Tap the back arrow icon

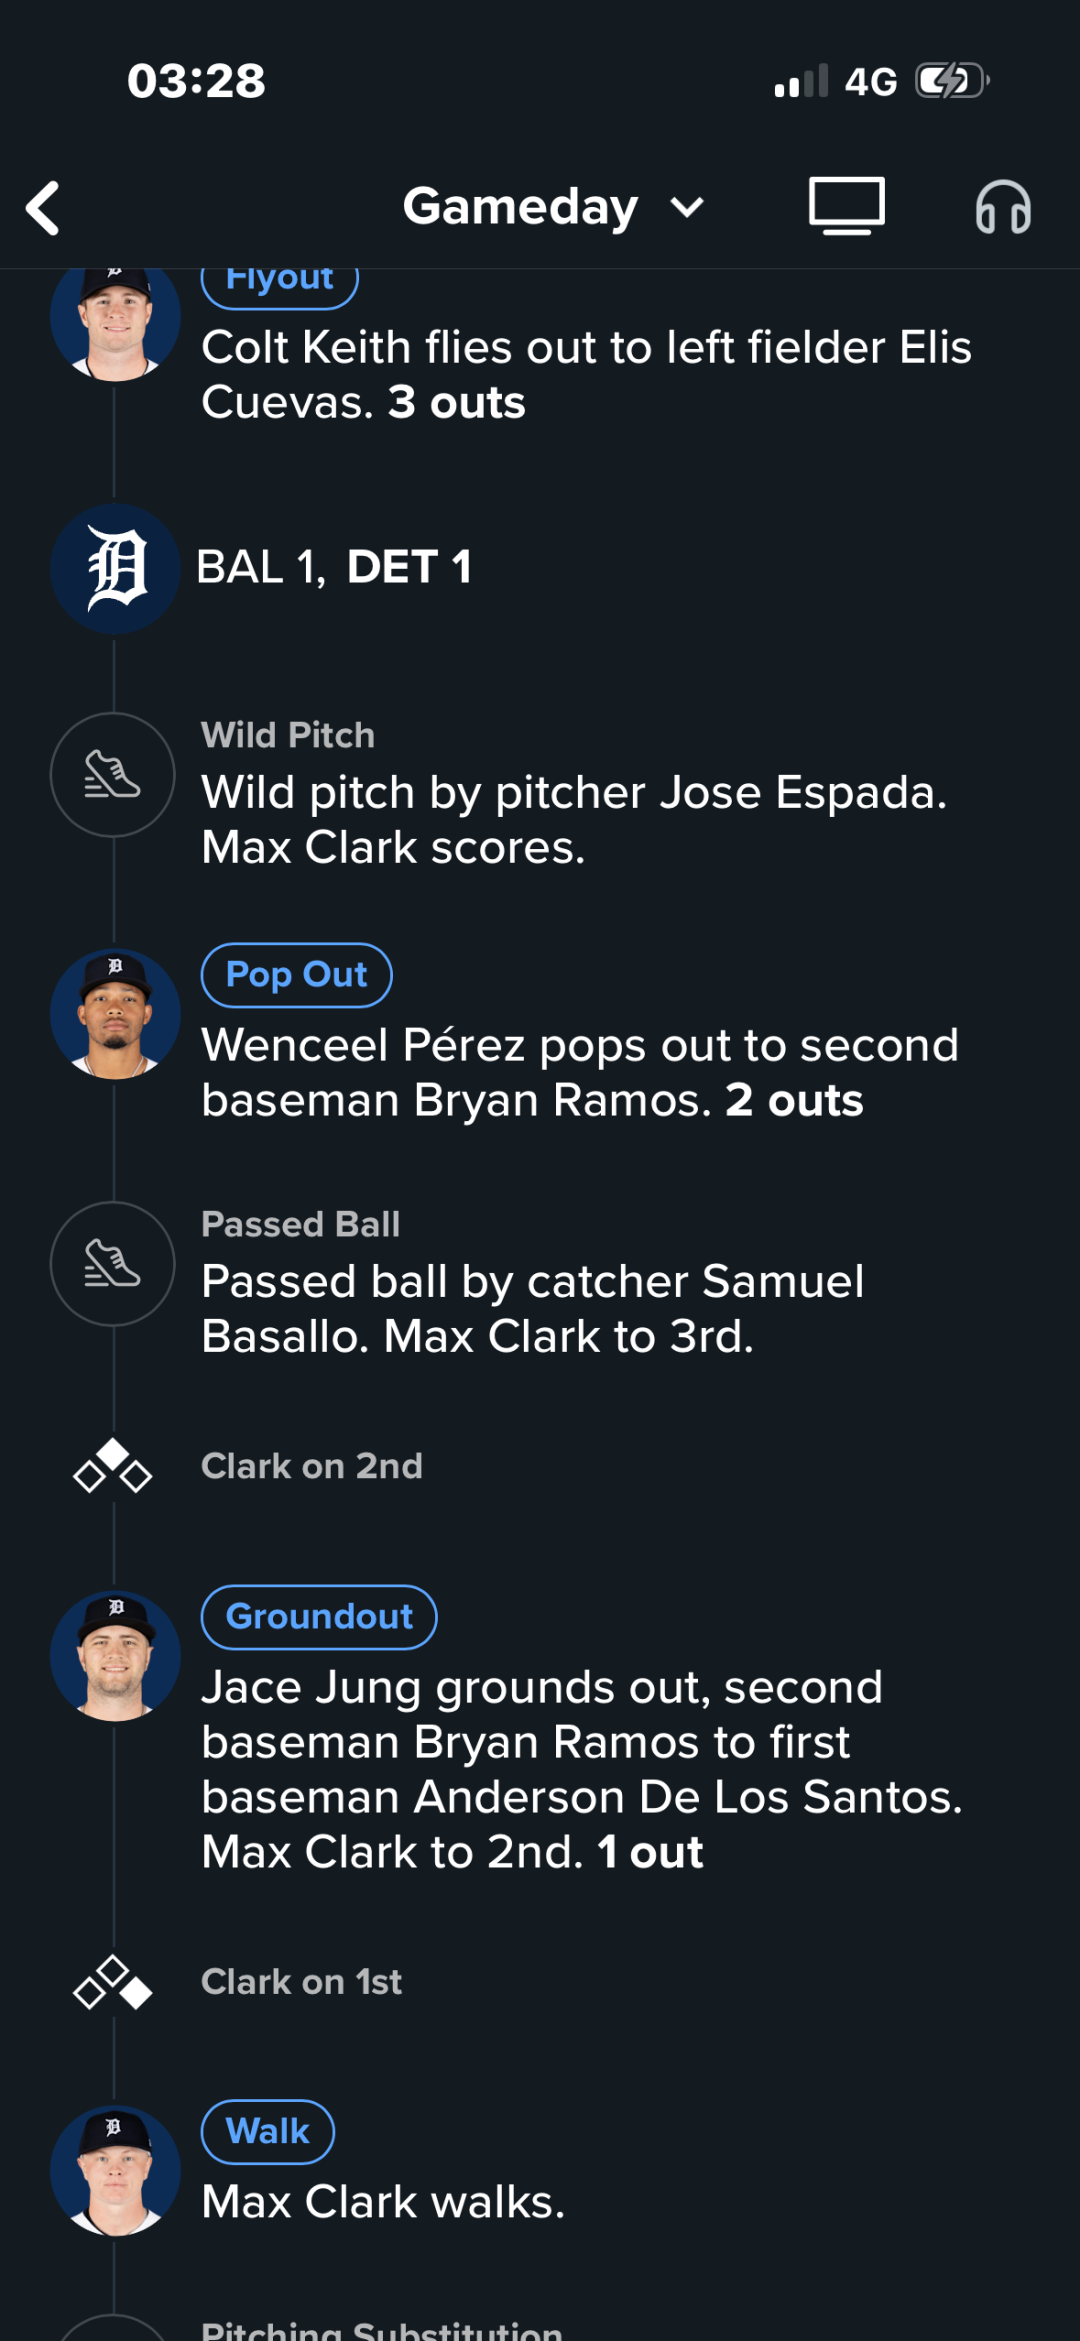[44, 208]
